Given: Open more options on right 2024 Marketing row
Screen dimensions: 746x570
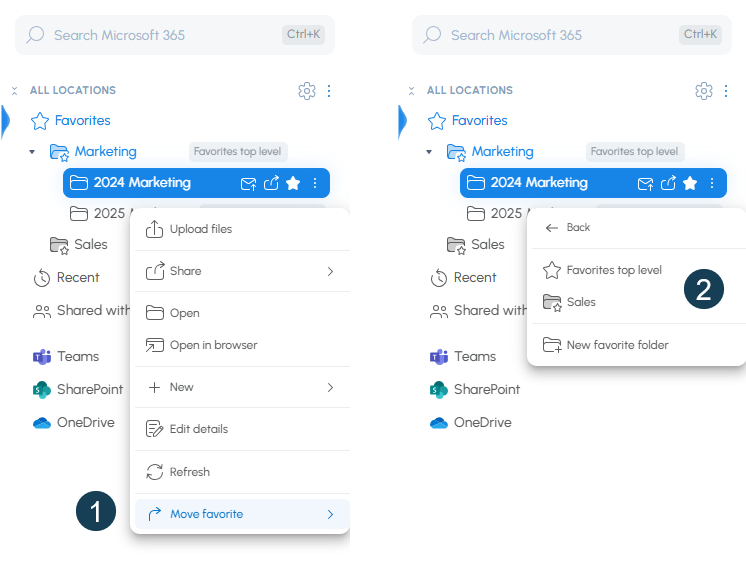Looking at the screenshot, I should pos(712,183).
